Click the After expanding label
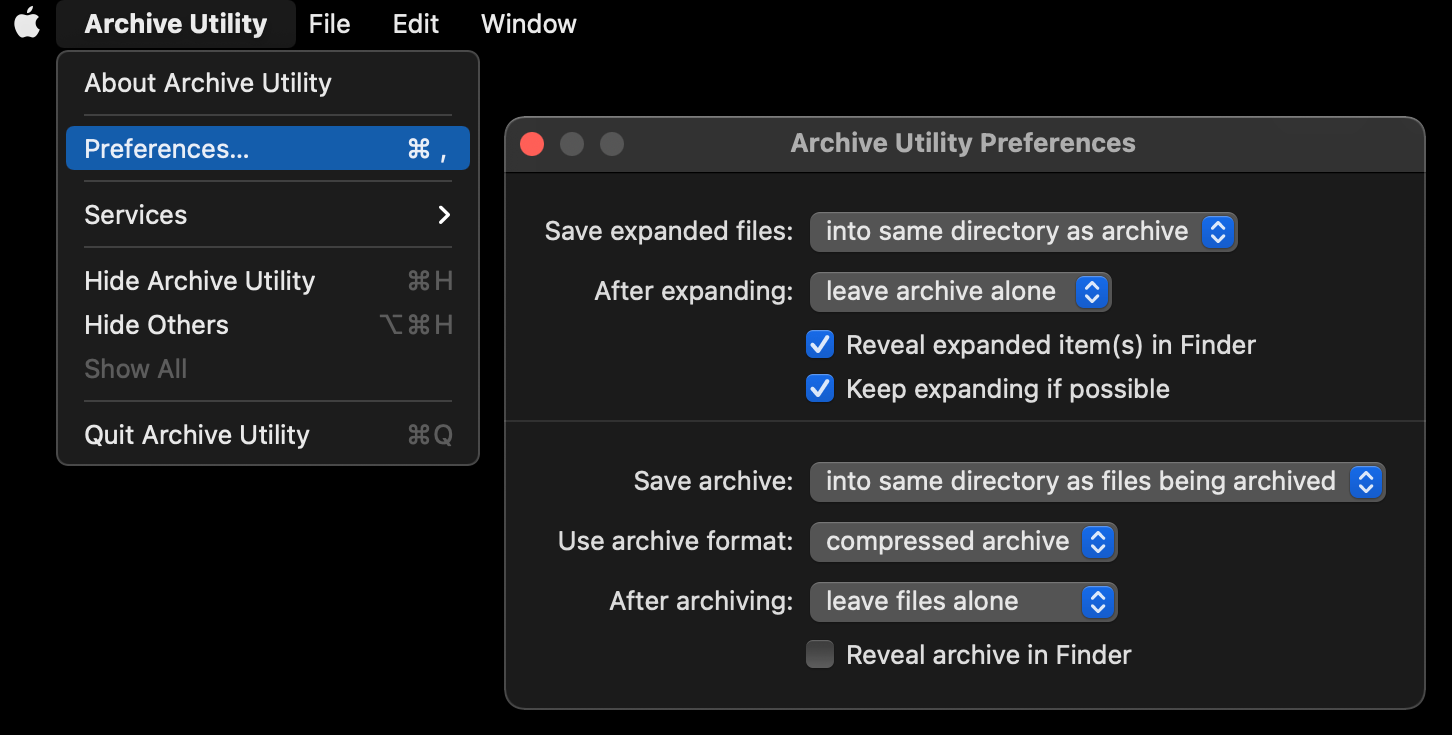The image size is (1452, 735). coord(694,292)
